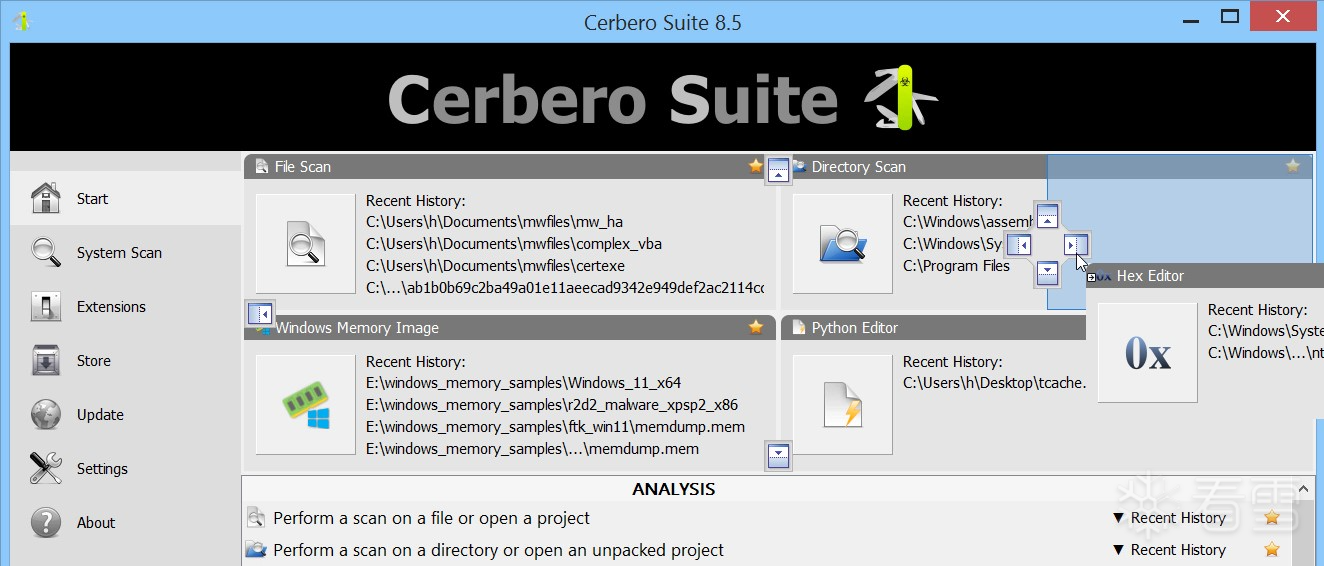This screenshot has height=566, width=1324.
Task: Click the Windows Memory Image panel title
Action: tap(357, 328)
